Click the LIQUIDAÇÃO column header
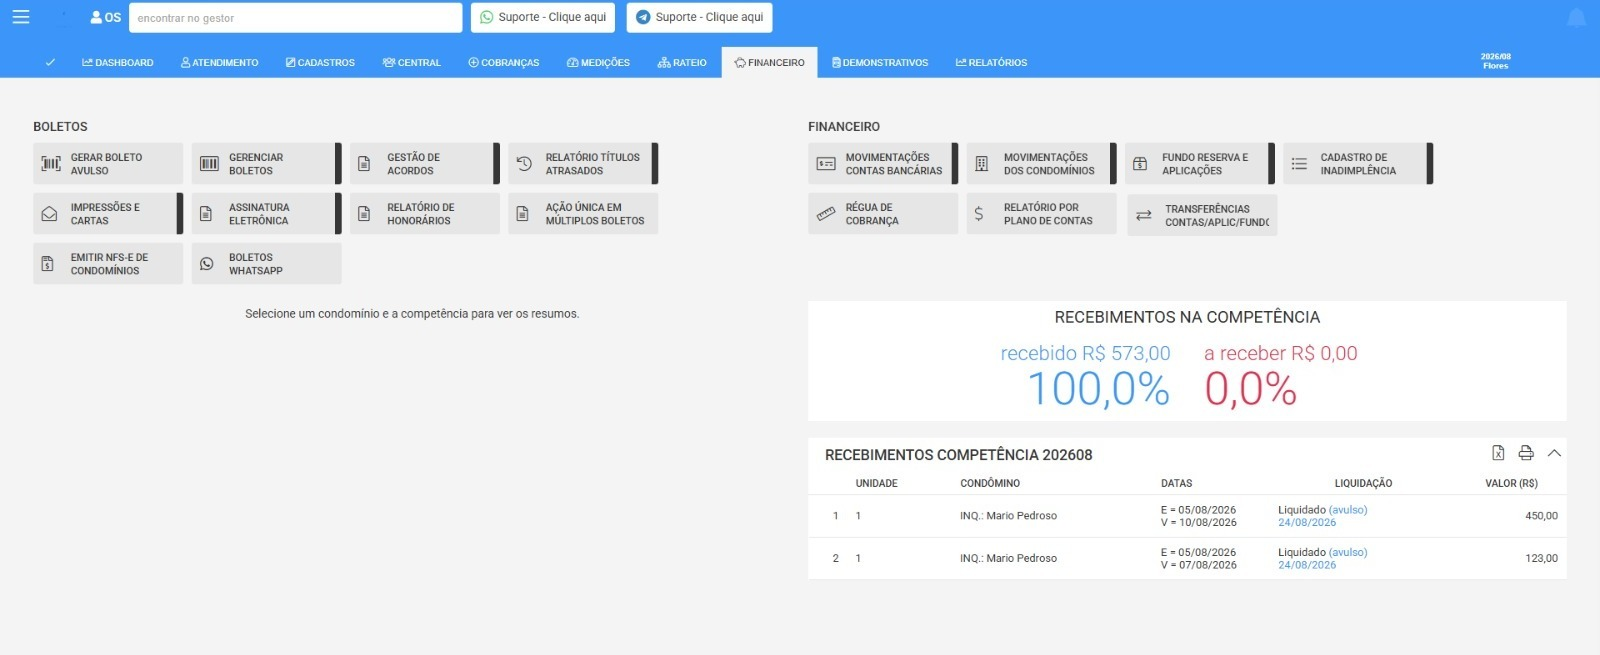 (1363, 483)
